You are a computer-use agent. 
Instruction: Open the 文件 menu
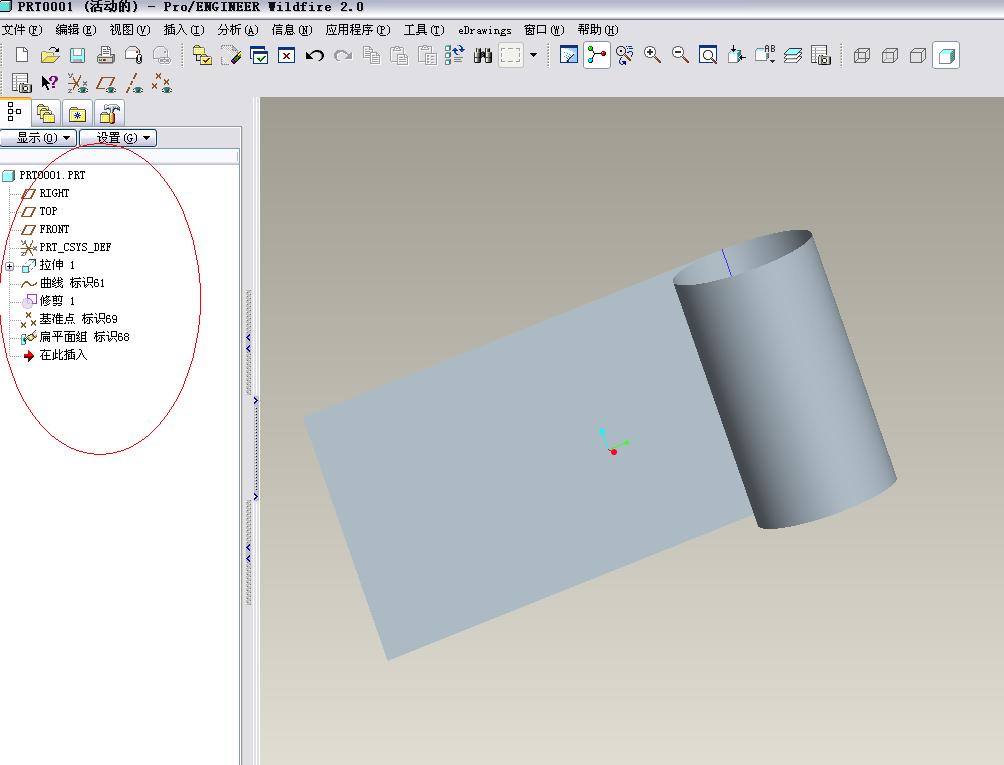coord(22,30)
